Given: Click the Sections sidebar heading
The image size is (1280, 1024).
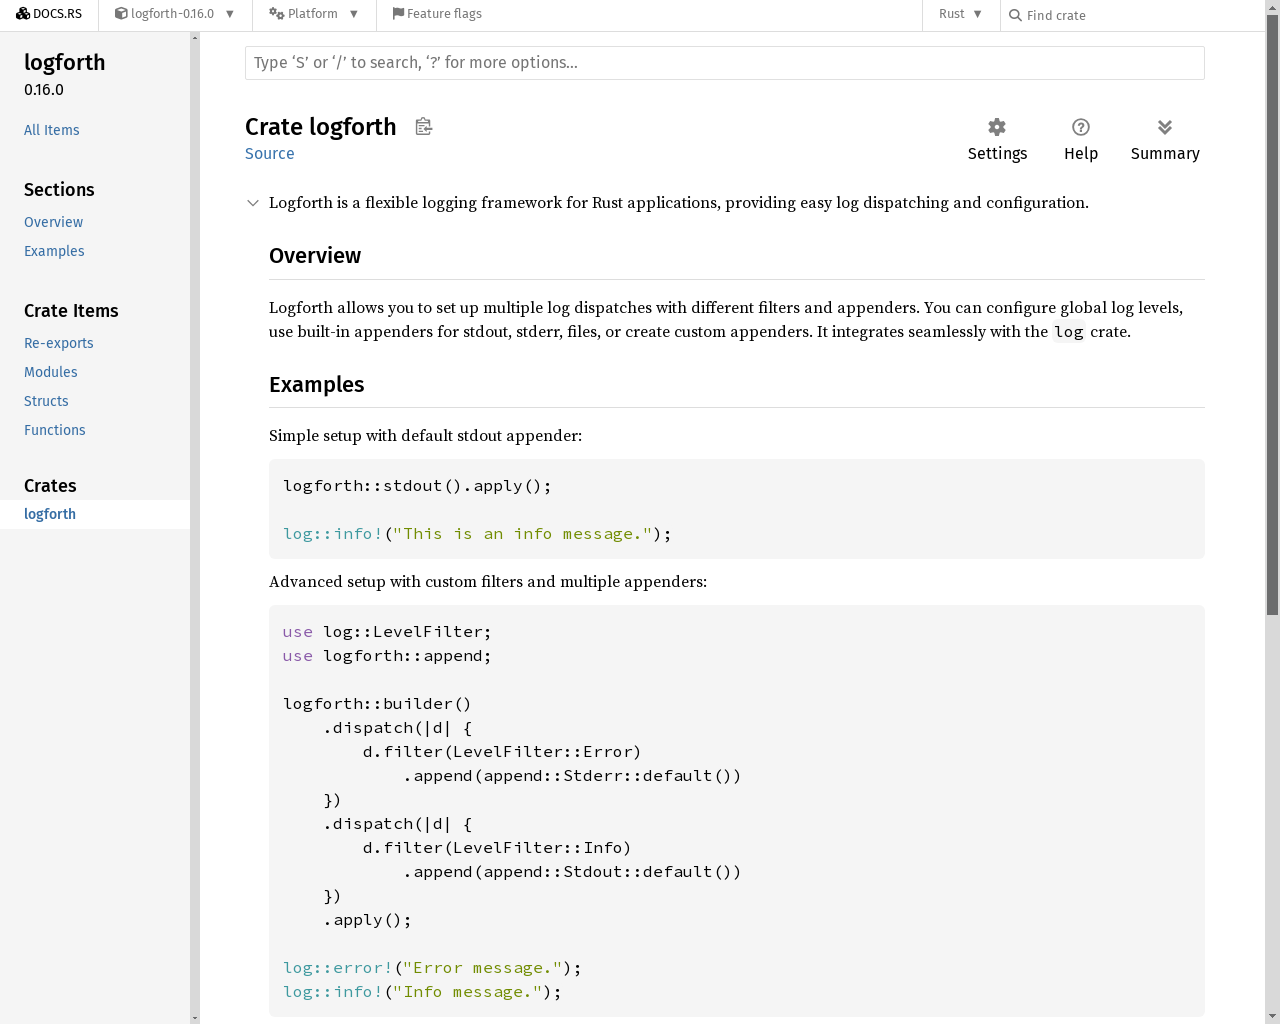Looking at the screenshot, I should [x=59, y=190].
